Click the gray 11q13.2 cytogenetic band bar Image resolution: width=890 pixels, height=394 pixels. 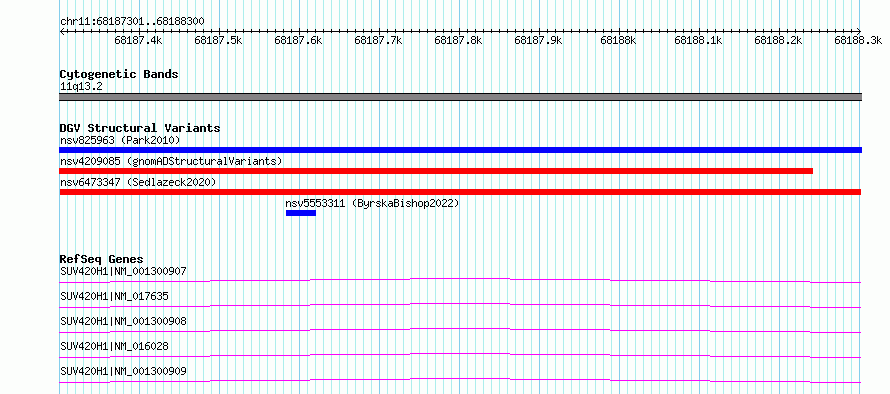point(460,97)
